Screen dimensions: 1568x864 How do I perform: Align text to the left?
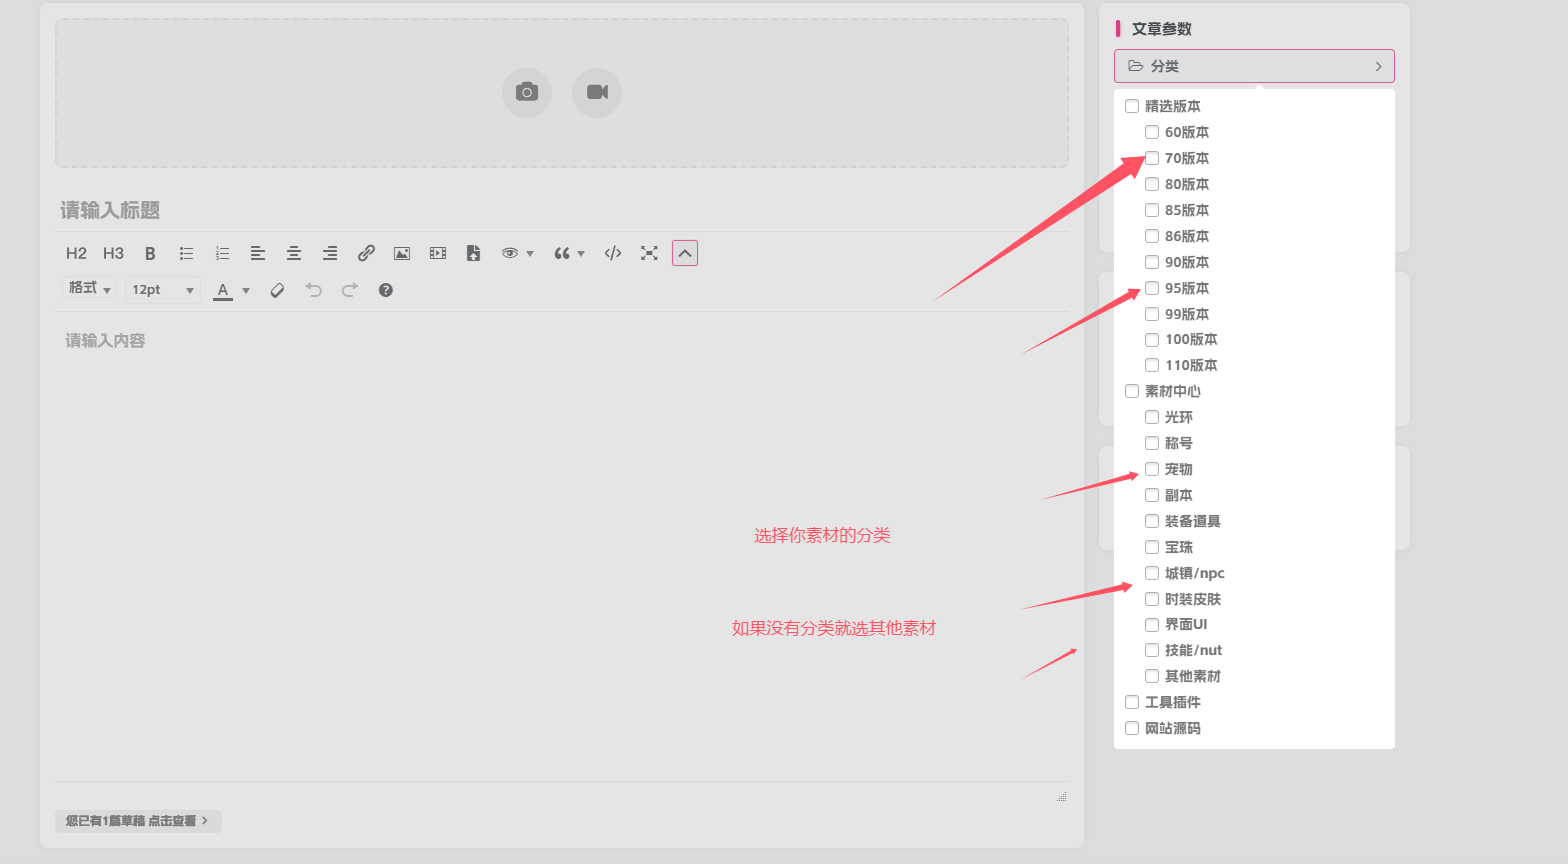coord(258,253)
